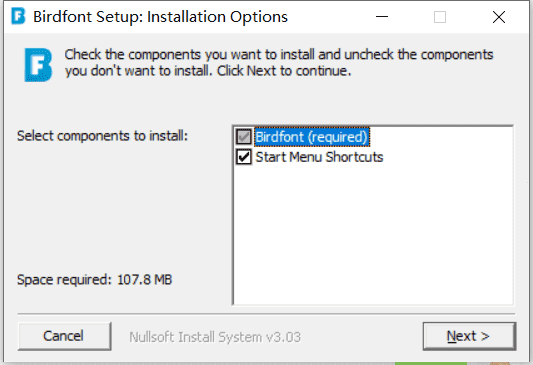The width and height of the screenshot is (533, 365).
Task: Toggle the Birdfont (required) checkbox
Action: tap(244, 137)
